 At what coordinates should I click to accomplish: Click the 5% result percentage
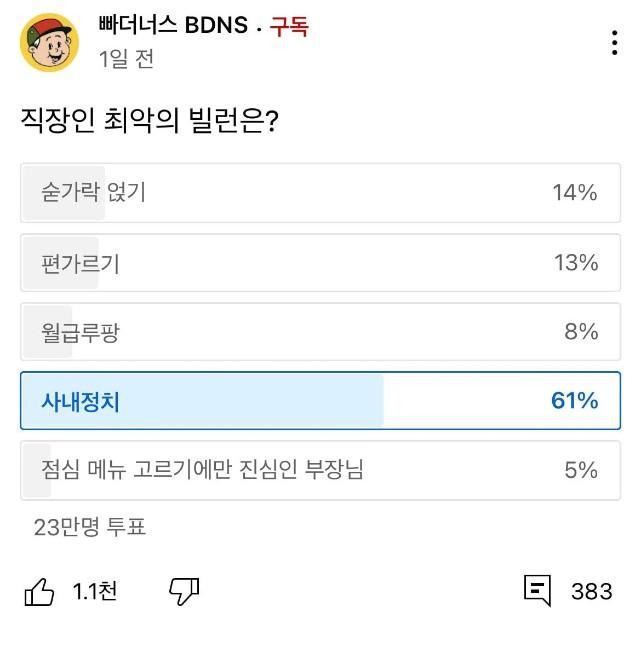(x=580, y=470)
